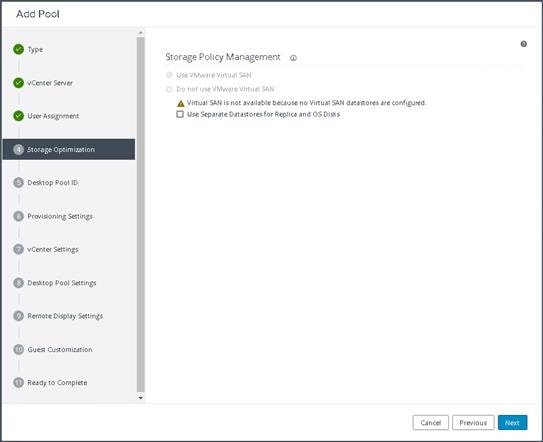Click the step 10 circle beside Guest Customization
Viewport: 543px width, 442px height.
click(x=18, y=349)
